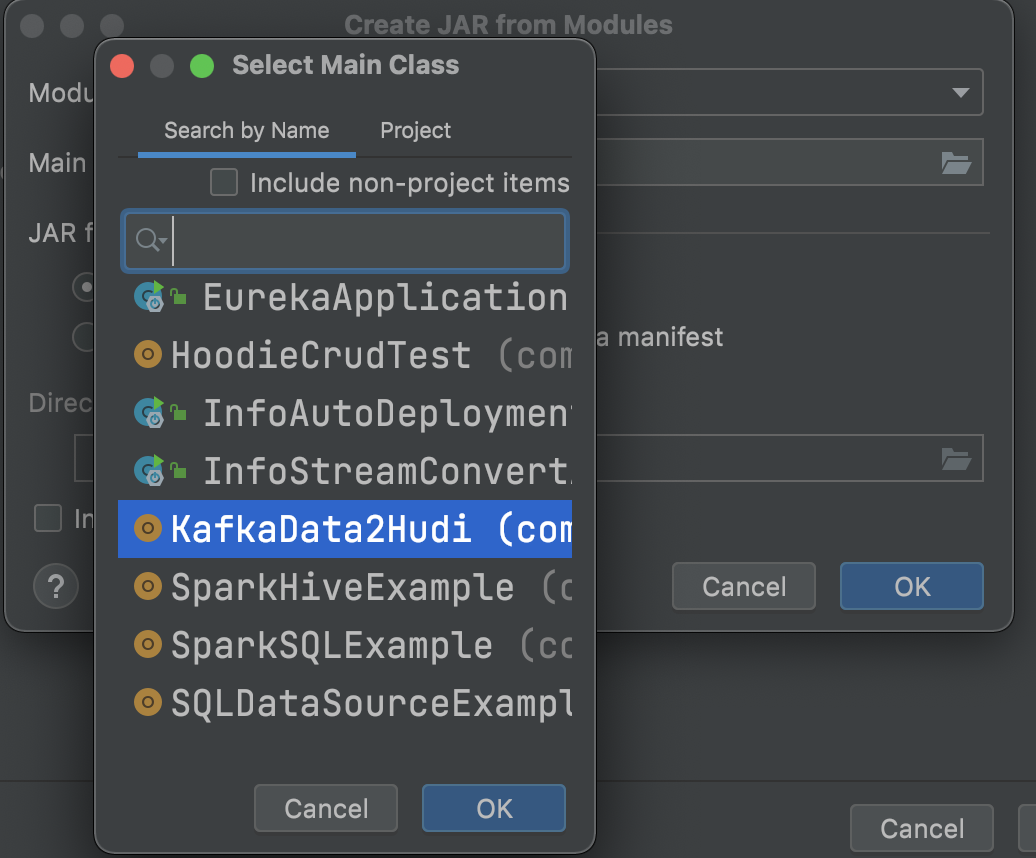Image resolution: width=1036 pixels, height=858 pixels.
Task: Open the help question mark button
Action: 56,586
